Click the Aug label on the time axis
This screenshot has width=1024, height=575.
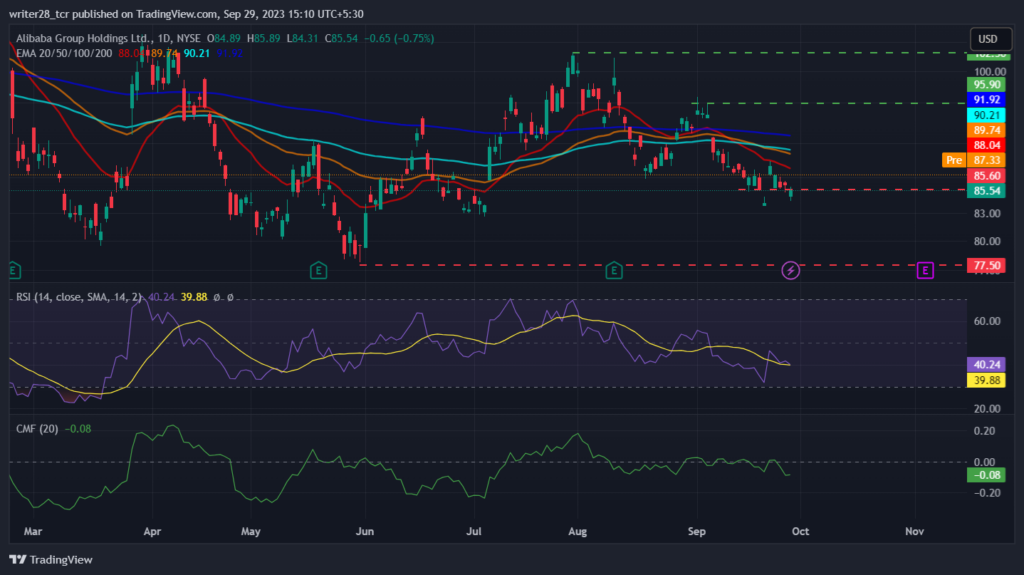click(x=577, y=531)
